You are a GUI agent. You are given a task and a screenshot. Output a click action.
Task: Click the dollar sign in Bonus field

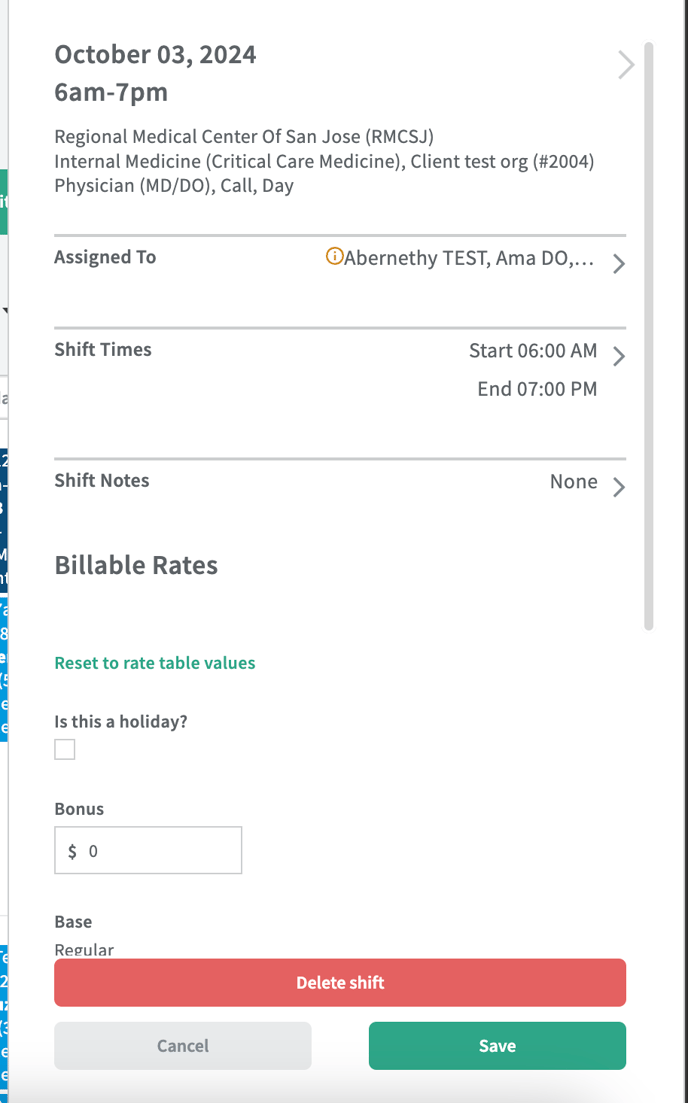pyautogui.click(x=72, y=852)
